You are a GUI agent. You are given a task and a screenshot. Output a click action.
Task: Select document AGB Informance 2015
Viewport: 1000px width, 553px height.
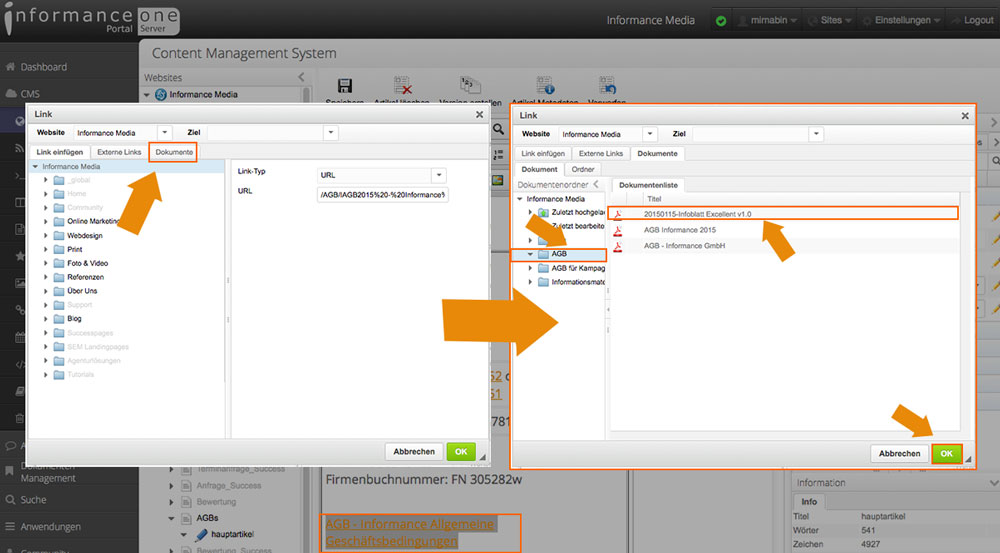[x=680, y=230]
